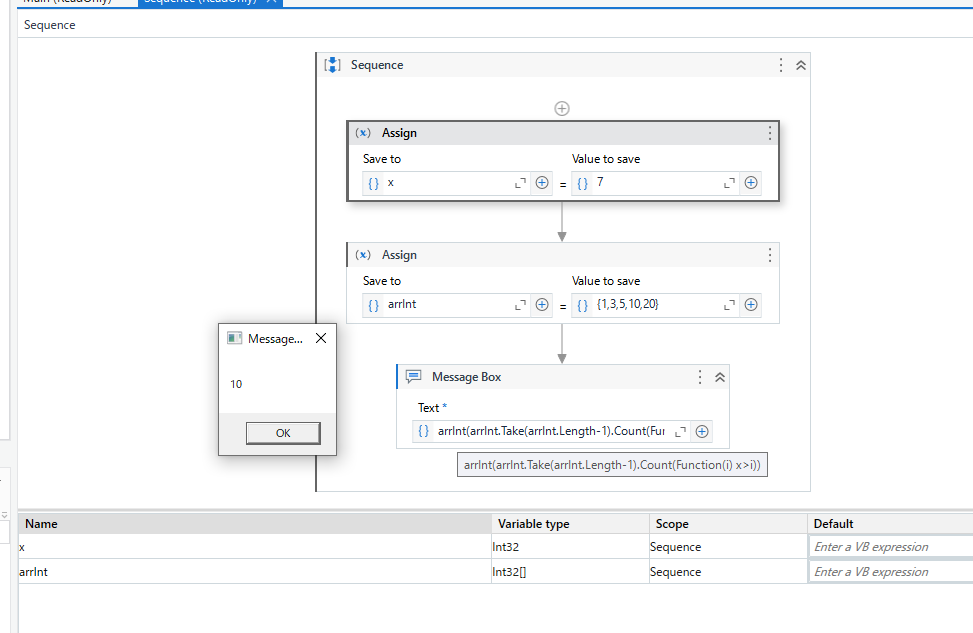Viewport: 973px width, 633px height.
Task: Open the three-dot options menu on Sequence
Action: click(x=780, y=64)
